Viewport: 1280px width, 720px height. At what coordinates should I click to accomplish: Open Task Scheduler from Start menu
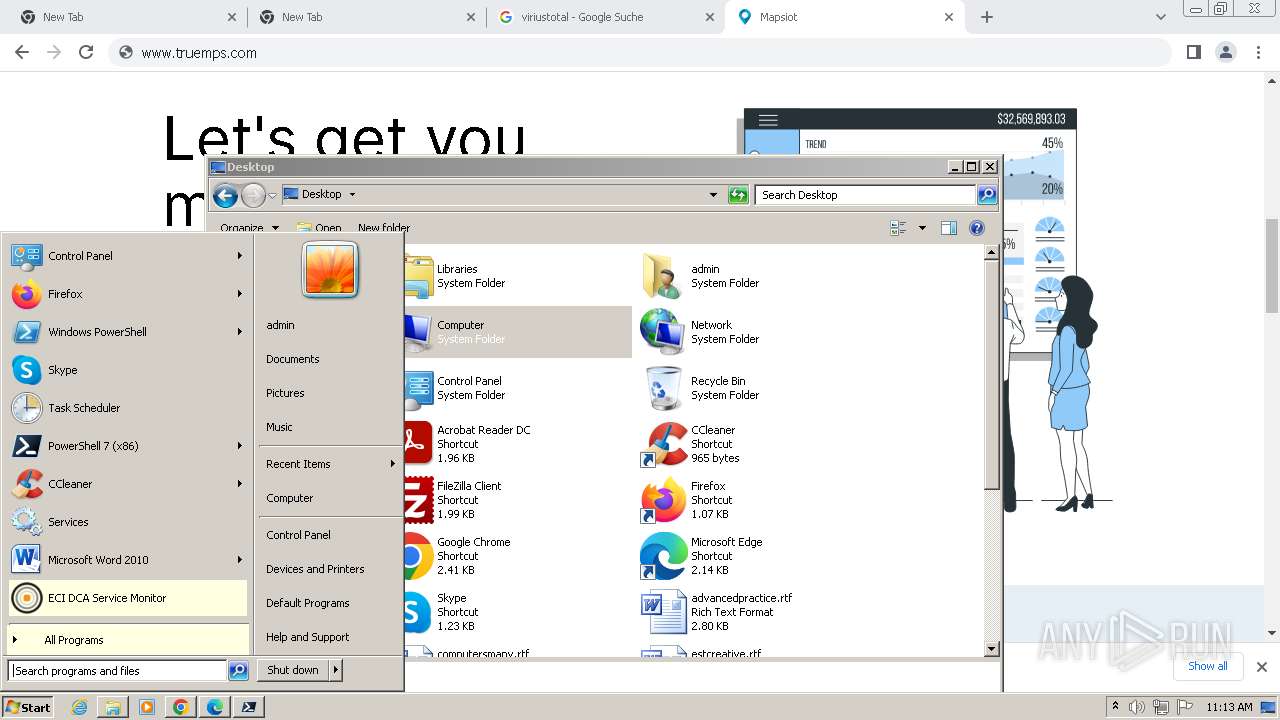click(127, 408)
